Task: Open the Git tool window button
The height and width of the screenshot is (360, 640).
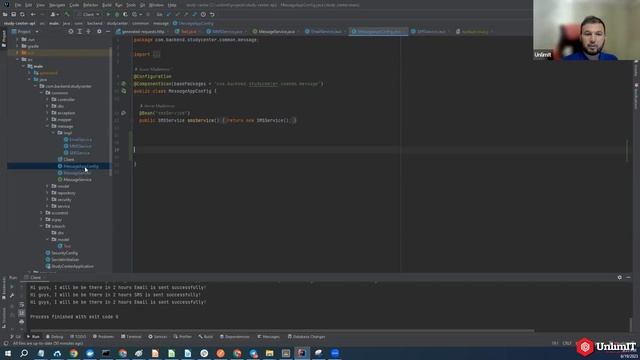Action: pos(15,337)
